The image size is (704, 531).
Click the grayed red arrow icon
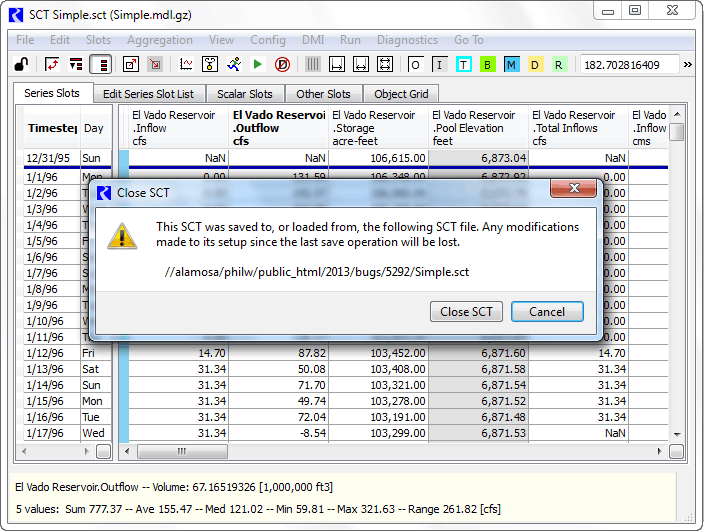(155, 65)
